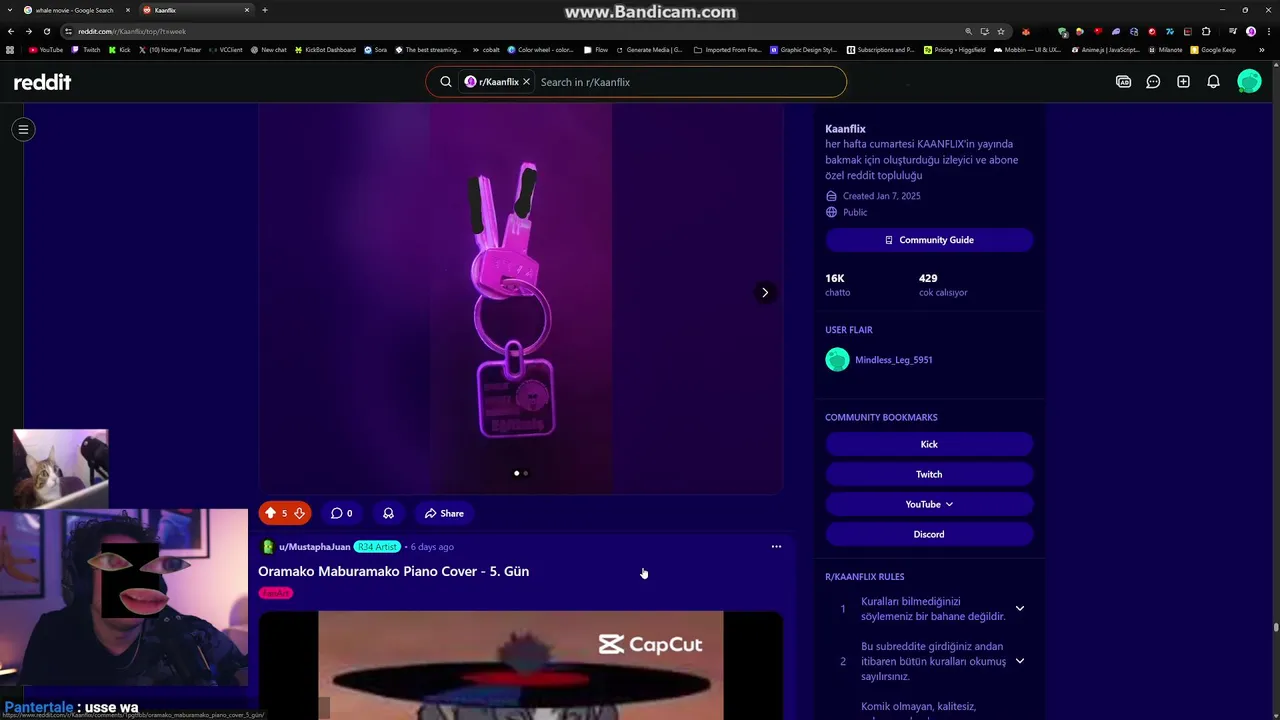Viewport: 1280px width, 720px height.
Task: Expand rule 2 Bu subreddite girdiğiniz chevron
Action: click(1020, 661)
